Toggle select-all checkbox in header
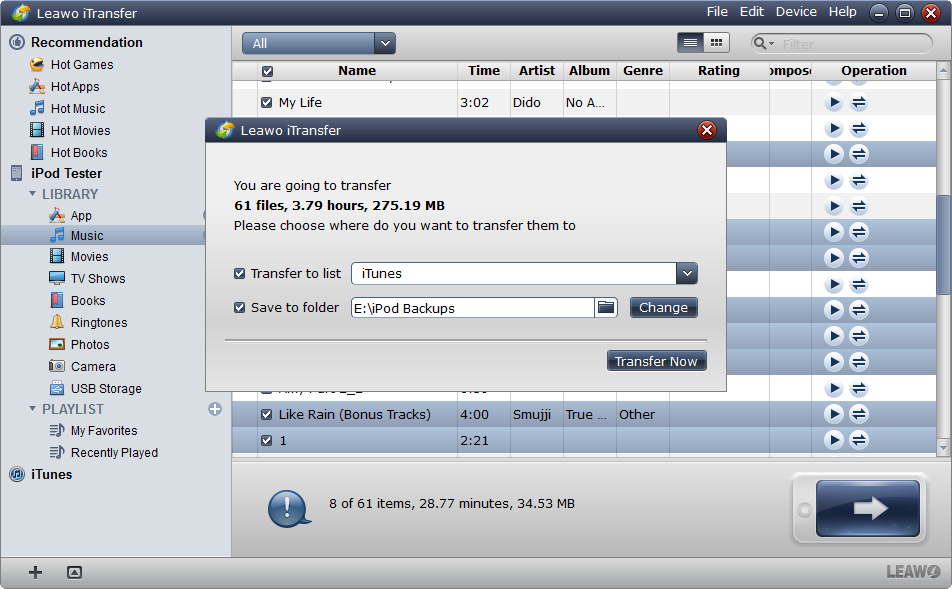The height and width of the screenshot is (589, 952). (267, 72)
